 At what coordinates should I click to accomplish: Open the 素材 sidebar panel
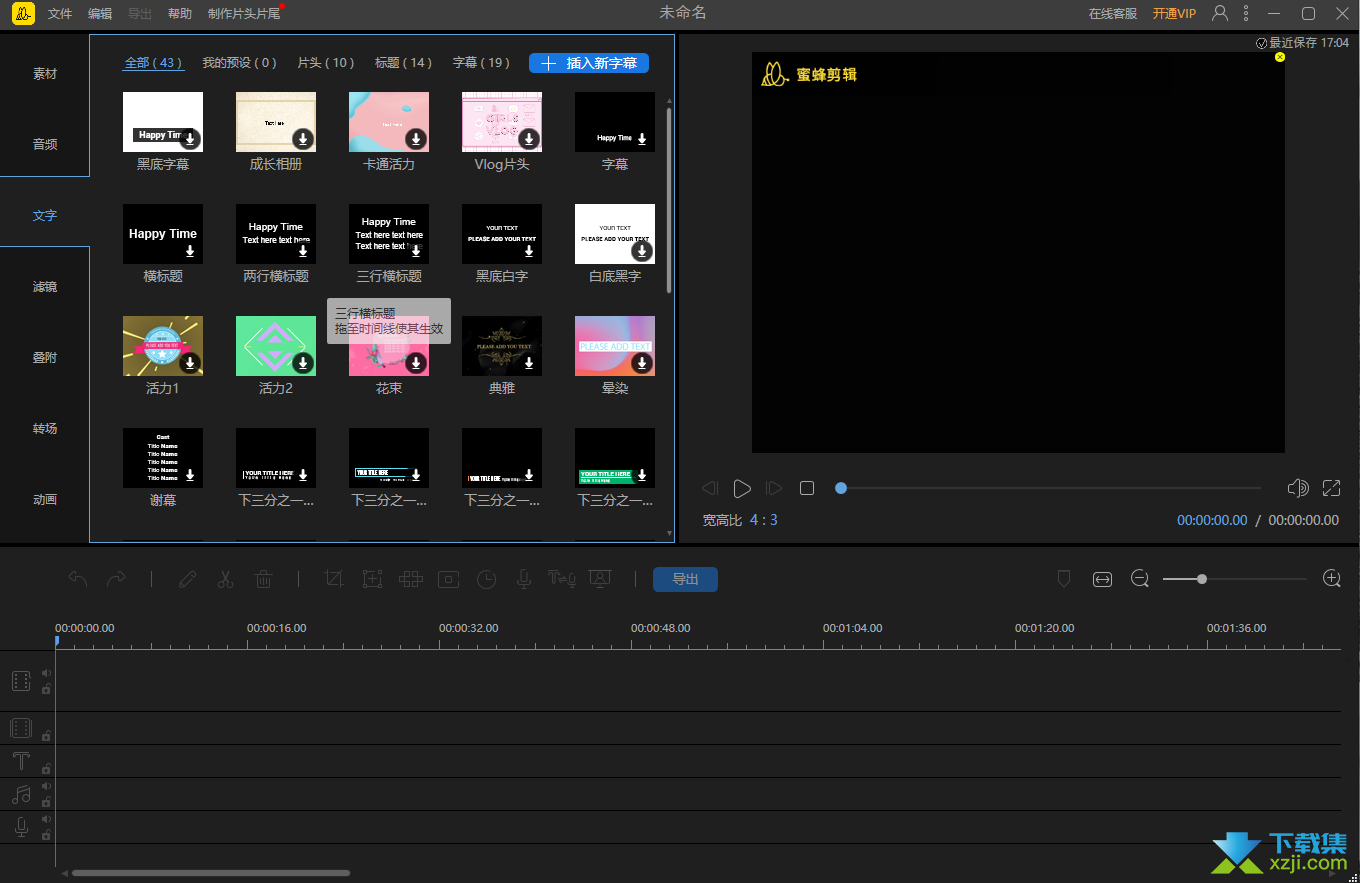pyautogui.click(x=45, y=74)
